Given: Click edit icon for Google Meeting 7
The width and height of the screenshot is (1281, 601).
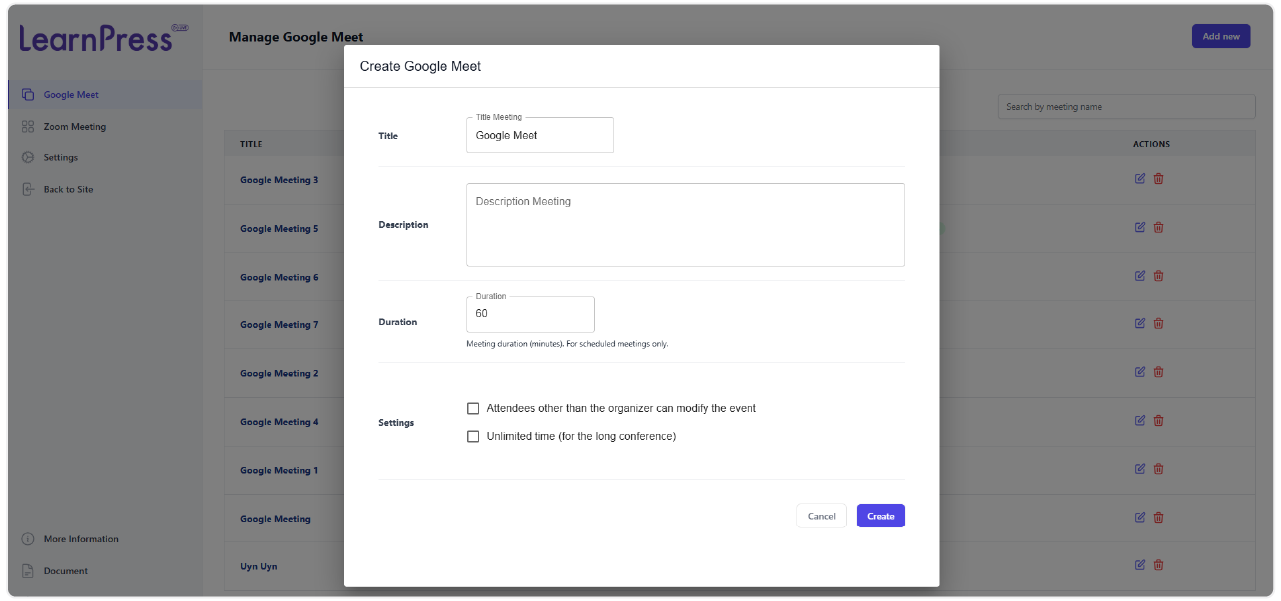Looking at the screenshot, I should [x=1140, y=323].
